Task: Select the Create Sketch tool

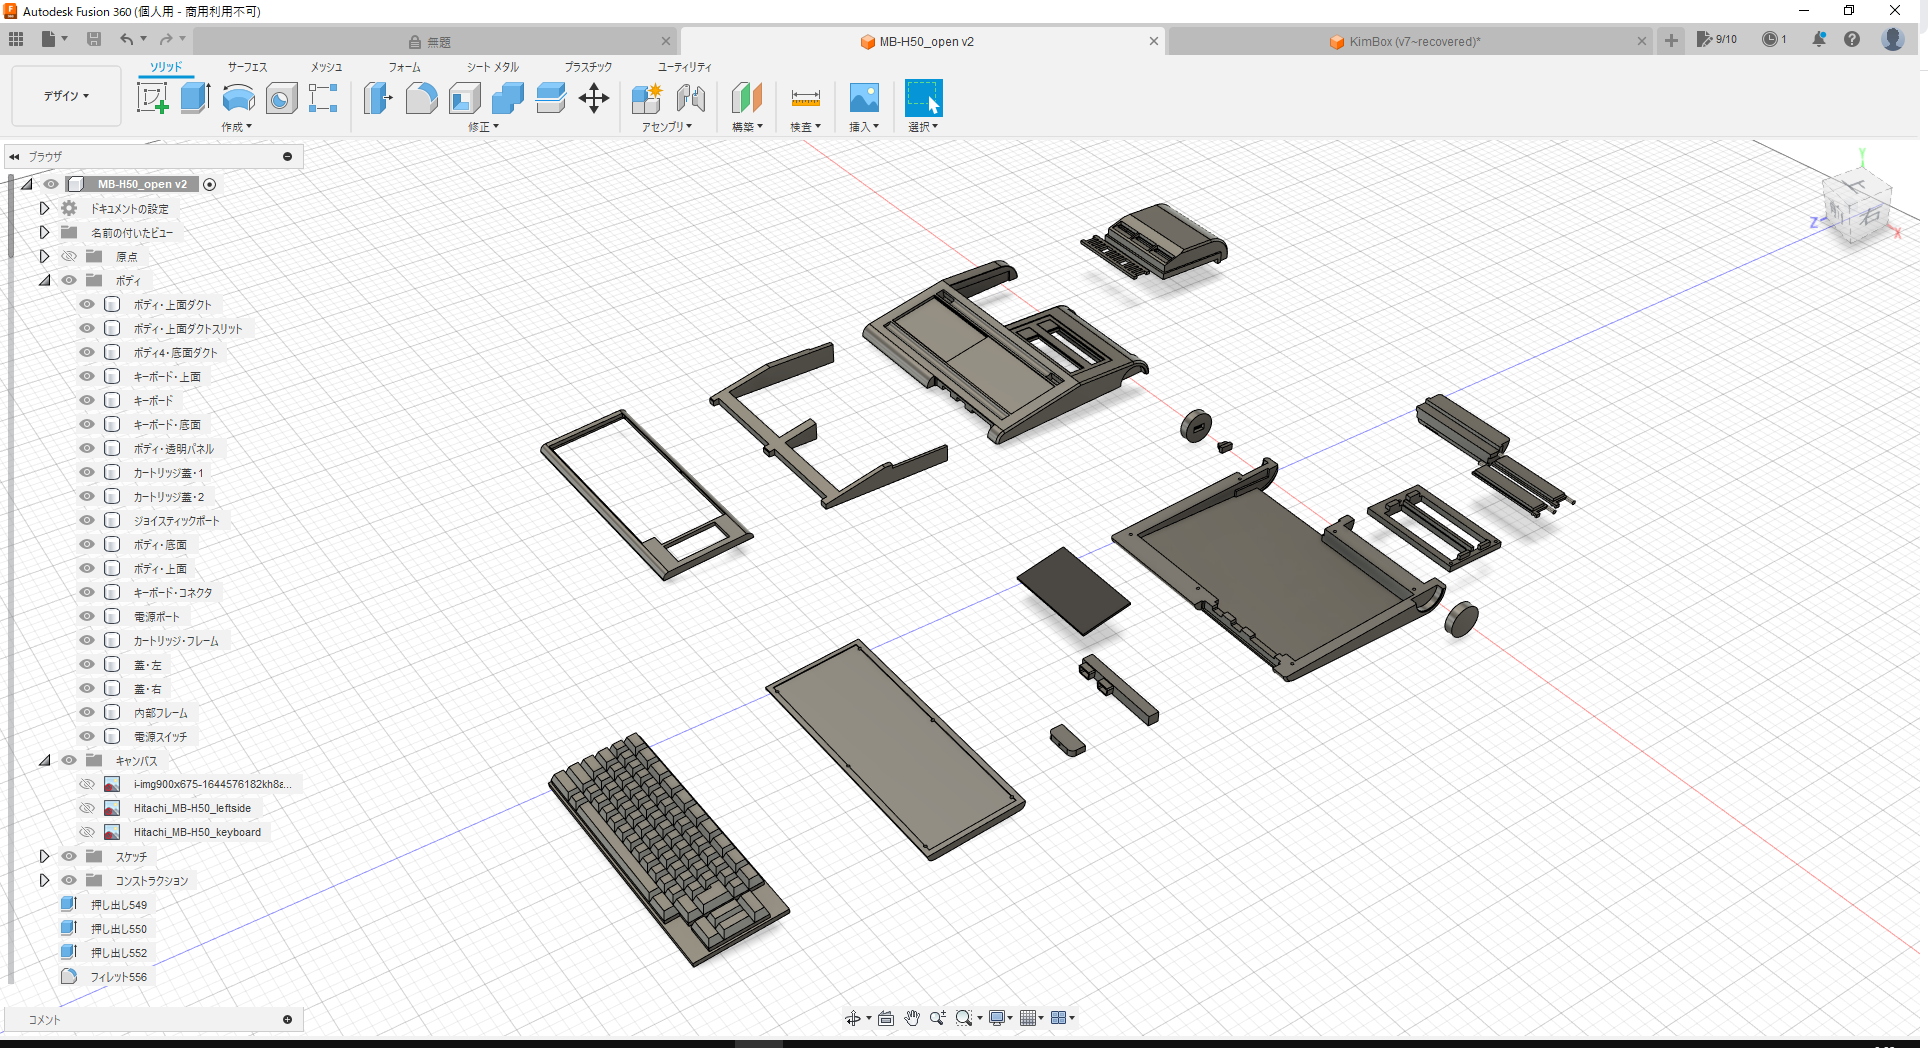Action: [x=152, y=98]
